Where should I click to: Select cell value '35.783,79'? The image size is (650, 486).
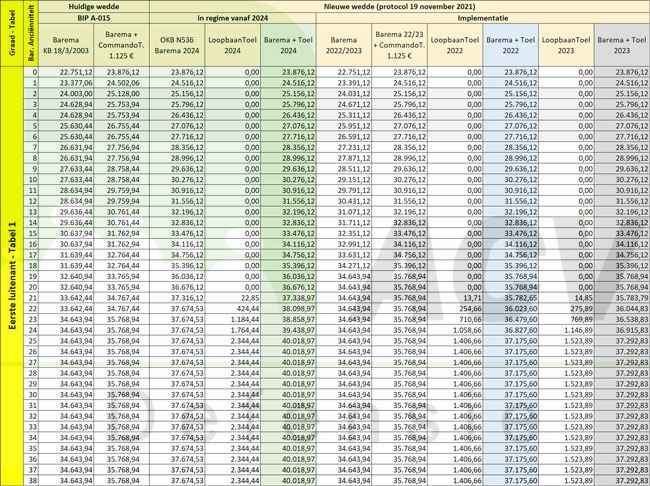tap(632, 298)
